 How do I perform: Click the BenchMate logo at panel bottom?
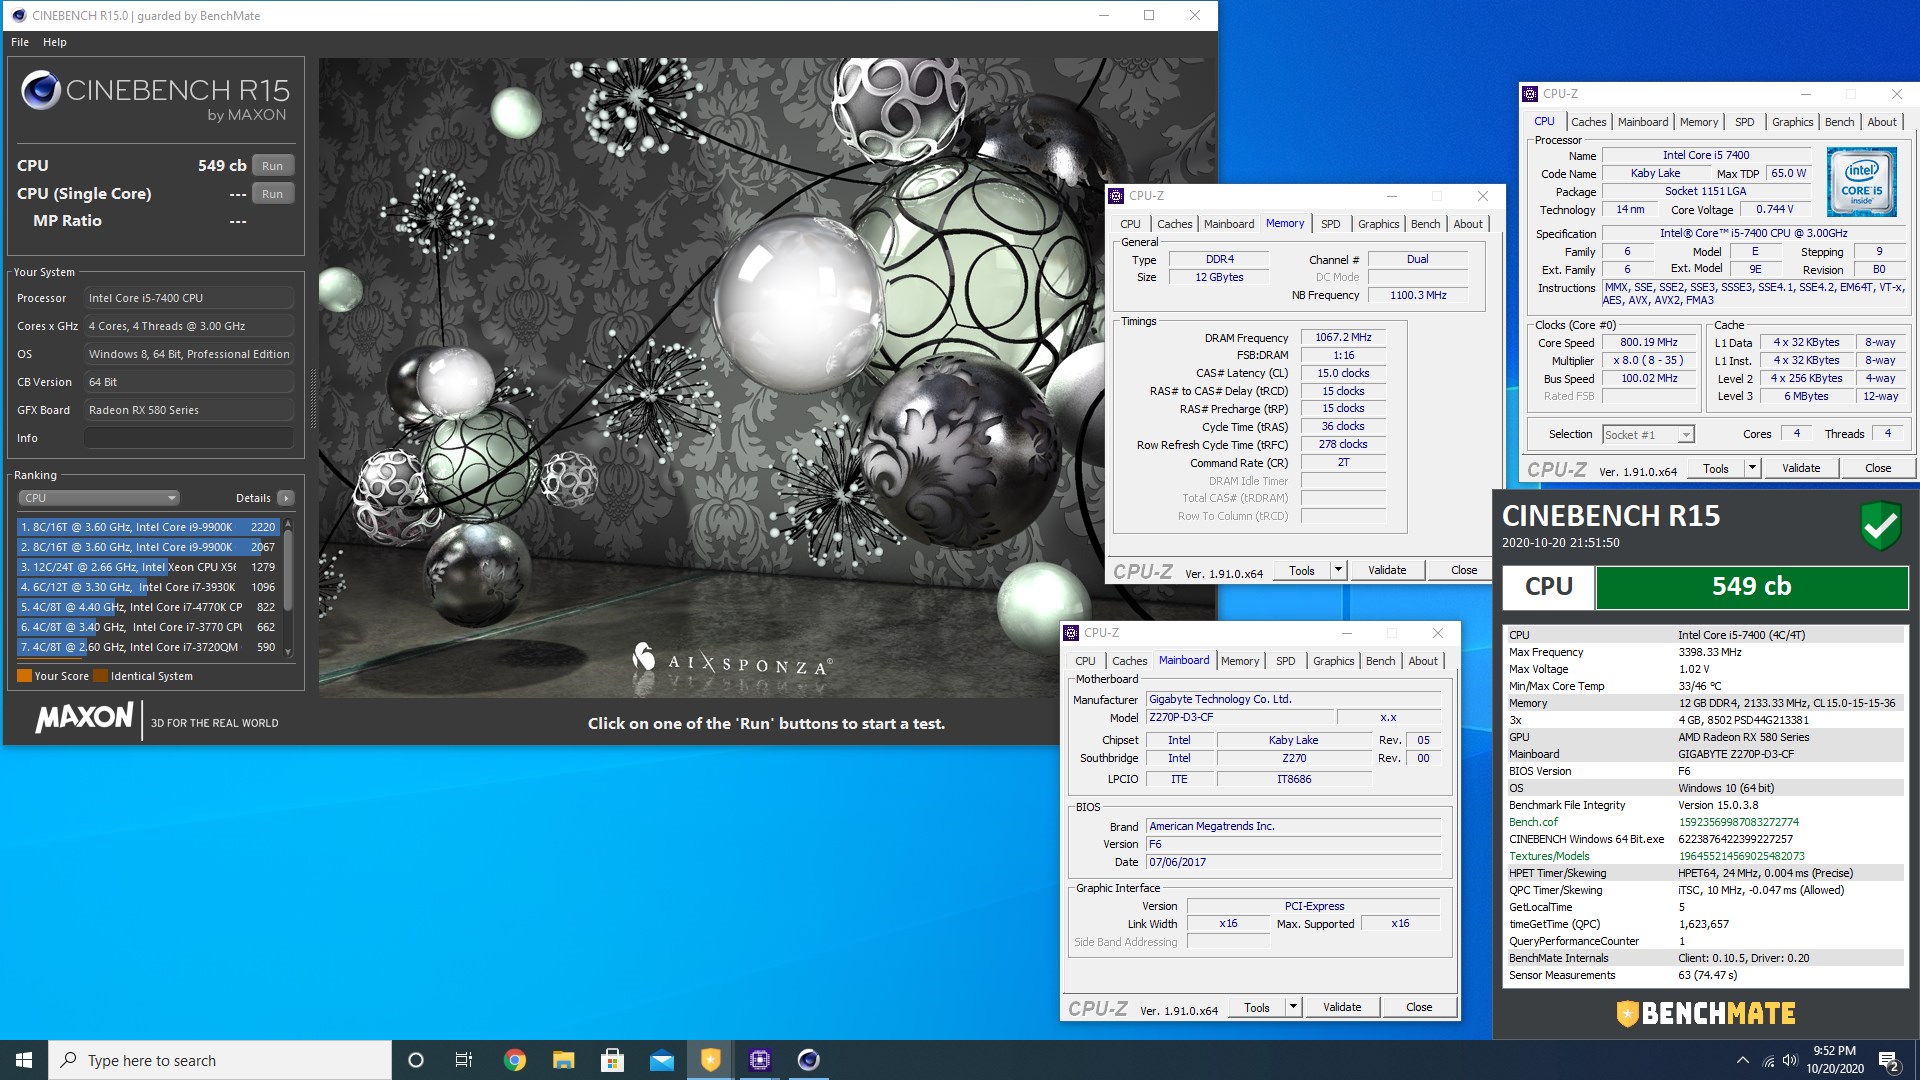point(1706,1013)
